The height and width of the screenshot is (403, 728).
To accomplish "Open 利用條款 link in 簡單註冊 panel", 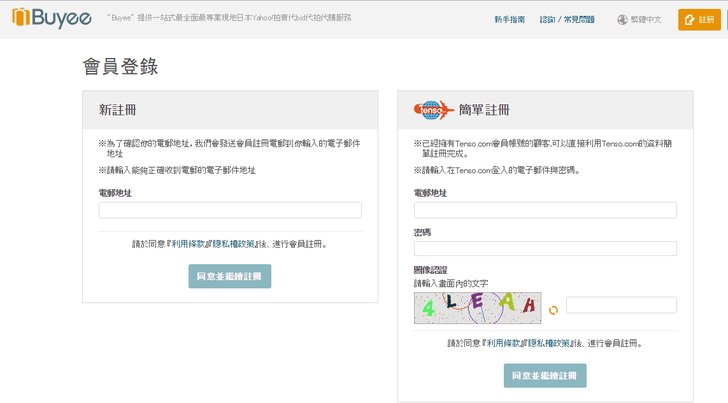I will pyautogui.click(x=503, y=343).
